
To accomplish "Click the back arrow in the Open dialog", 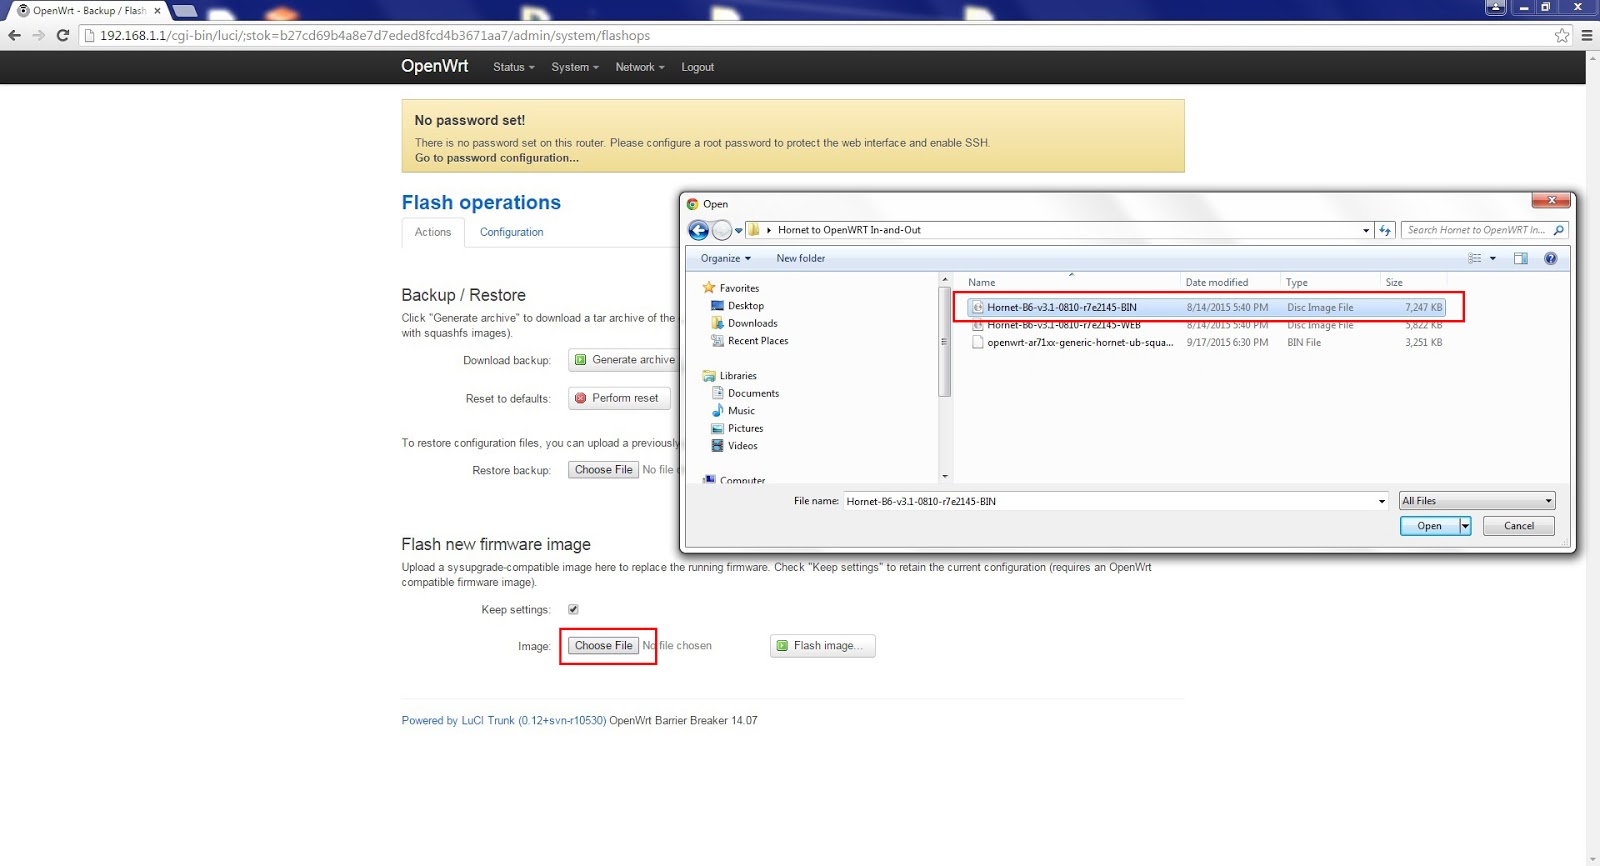I will pos(698,230).
